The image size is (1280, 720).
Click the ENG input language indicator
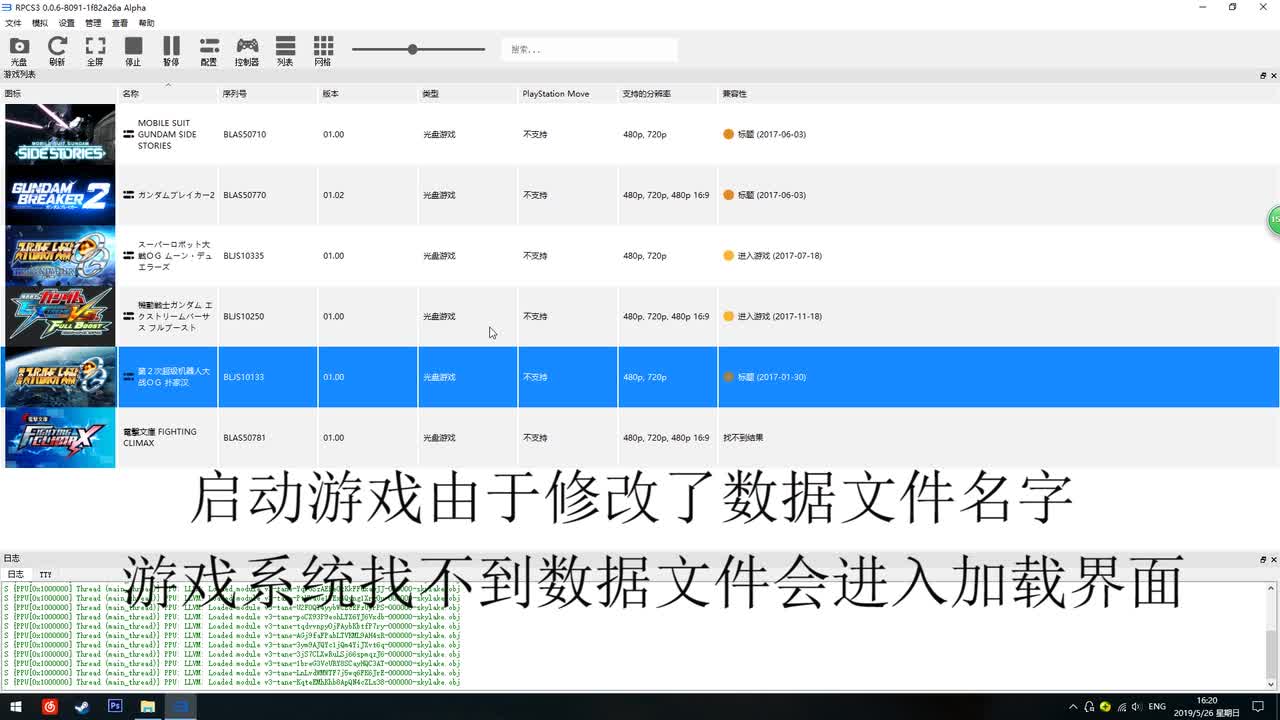[1157, 706]
